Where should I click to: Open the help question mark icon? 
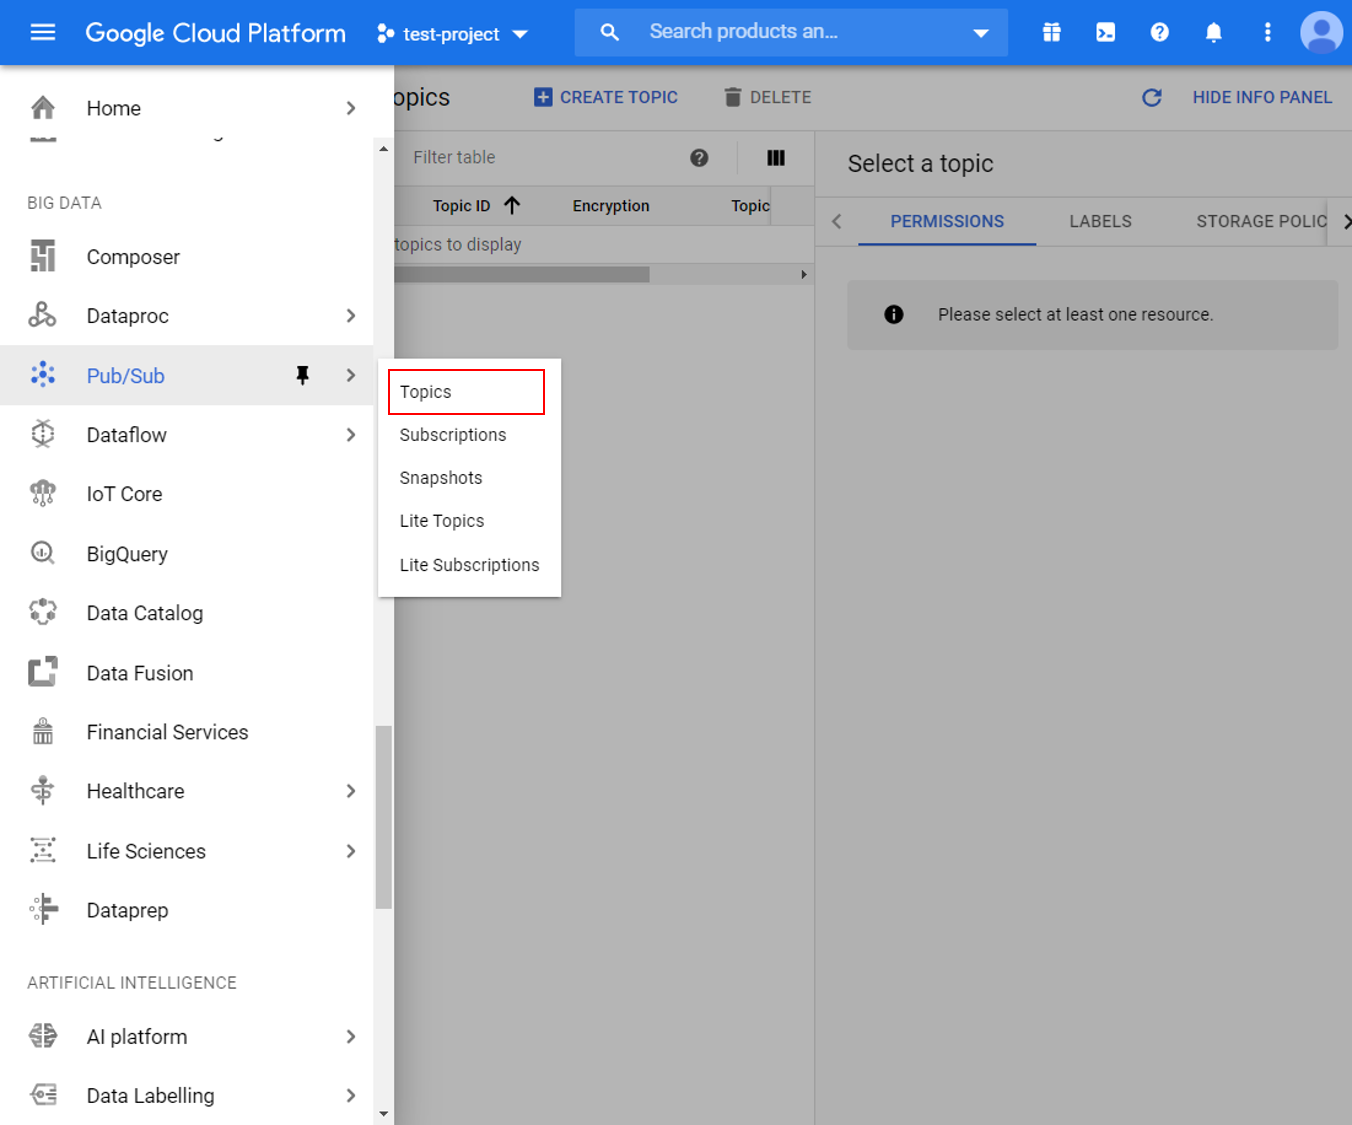tap(1159, 32)
